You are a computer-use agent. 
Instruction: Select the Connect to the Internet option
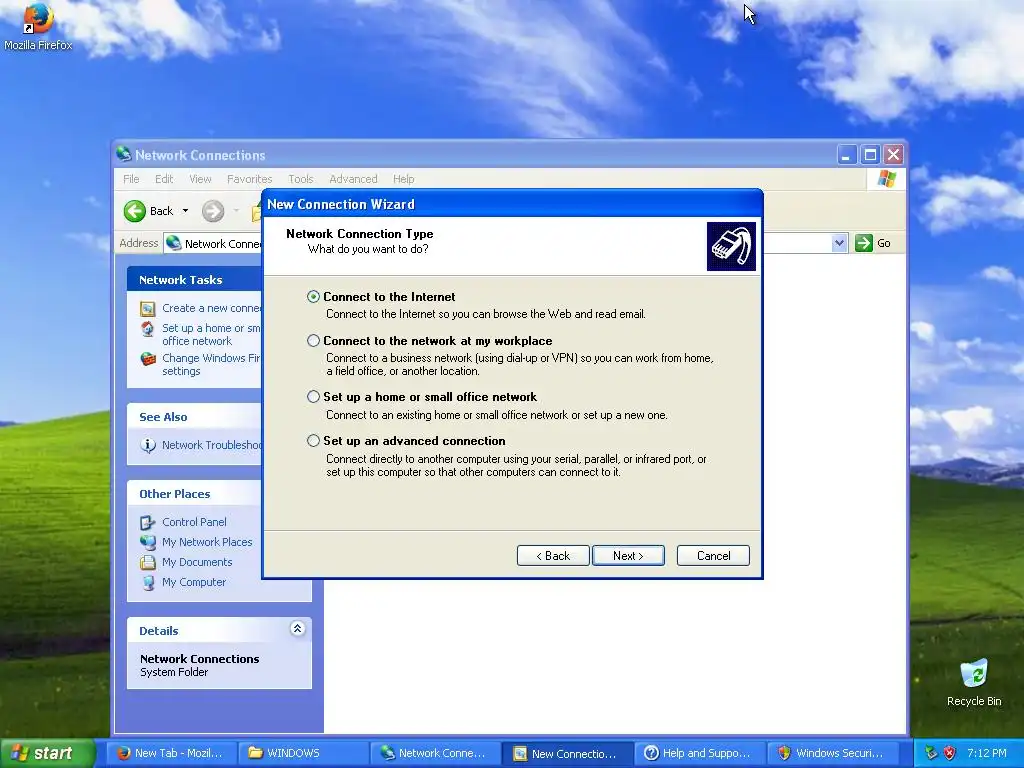tap(313, 296)
